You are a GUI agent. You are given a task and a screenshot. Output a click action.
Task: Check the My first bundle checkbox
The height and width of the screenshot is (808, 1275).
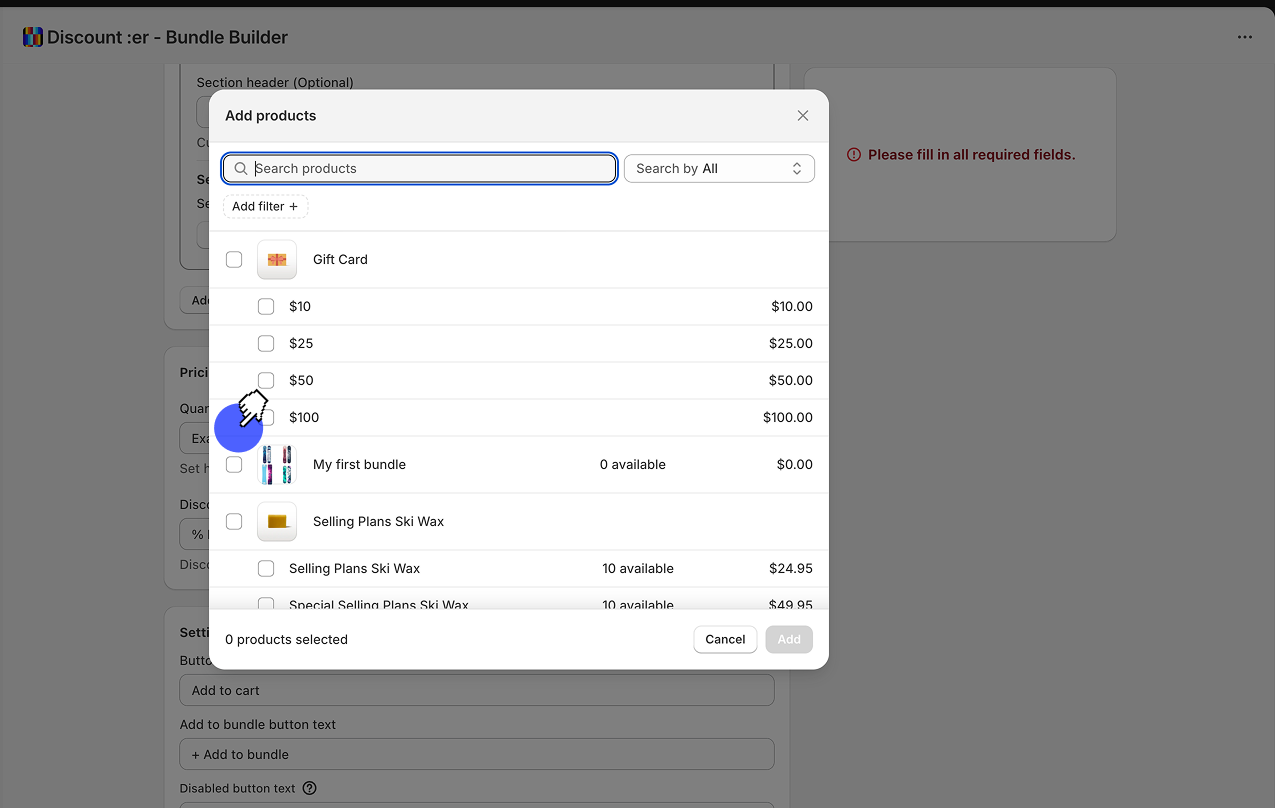pos(234,465)
